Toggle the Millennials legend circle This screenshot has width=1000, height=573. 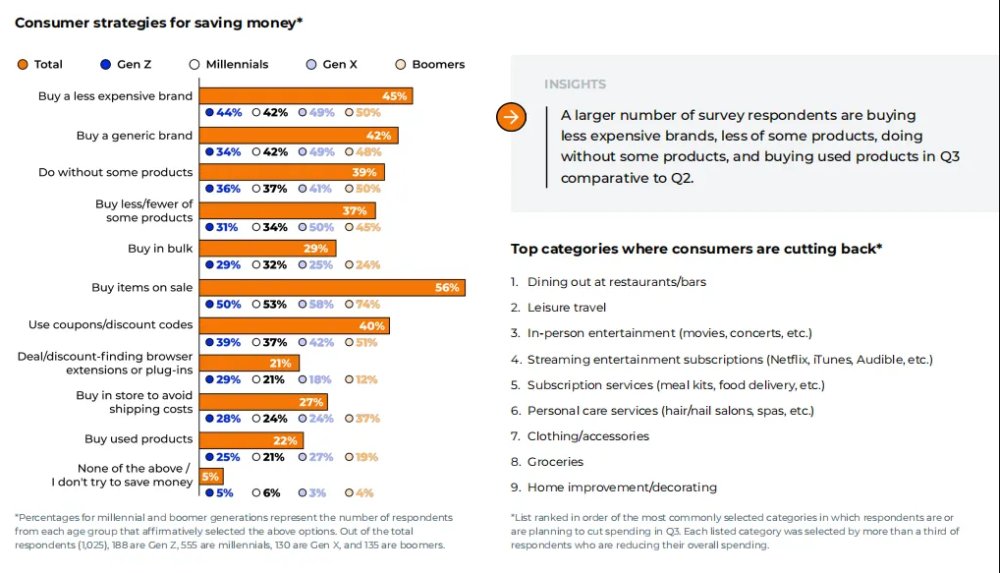coord(195,64)
